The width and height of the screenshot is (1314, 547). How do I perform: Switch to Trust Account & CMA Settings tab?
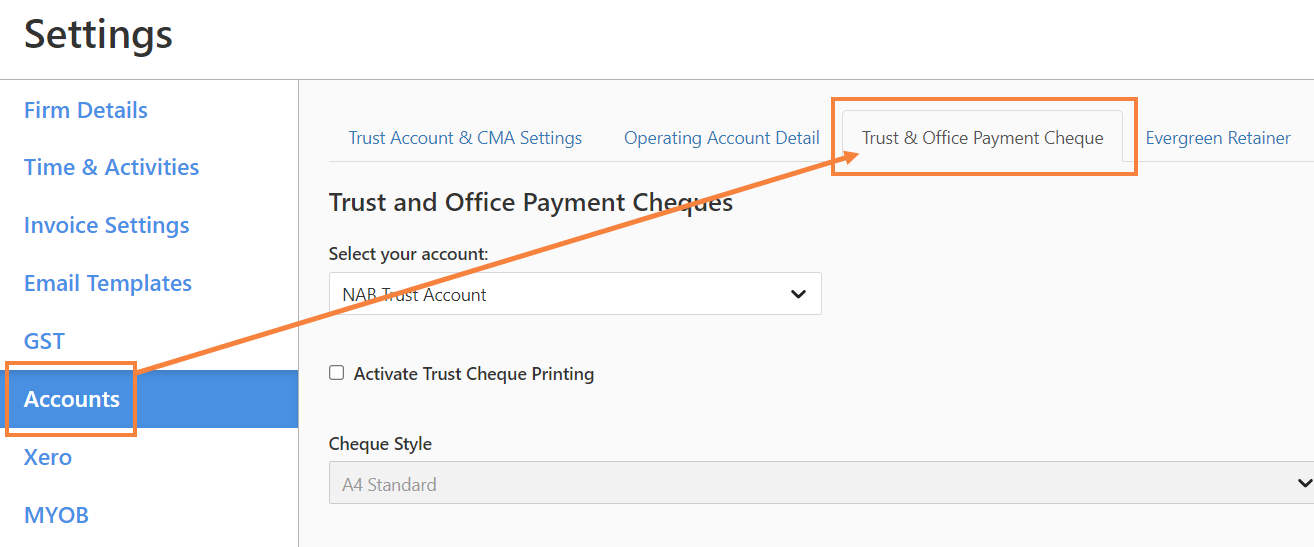click(465, 138)
